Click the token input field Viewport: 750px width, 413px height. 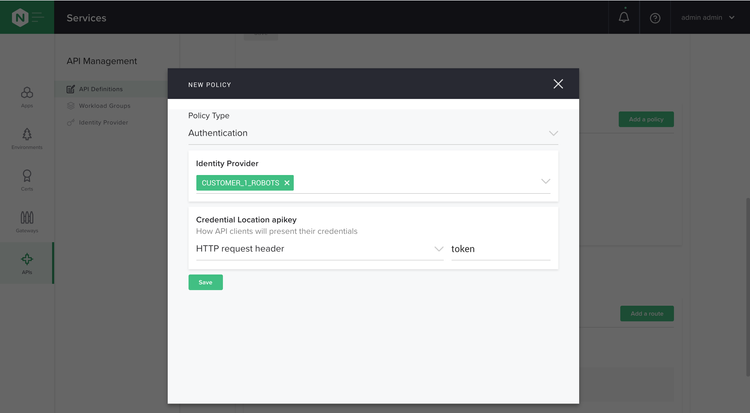click(x=501, y=249)
